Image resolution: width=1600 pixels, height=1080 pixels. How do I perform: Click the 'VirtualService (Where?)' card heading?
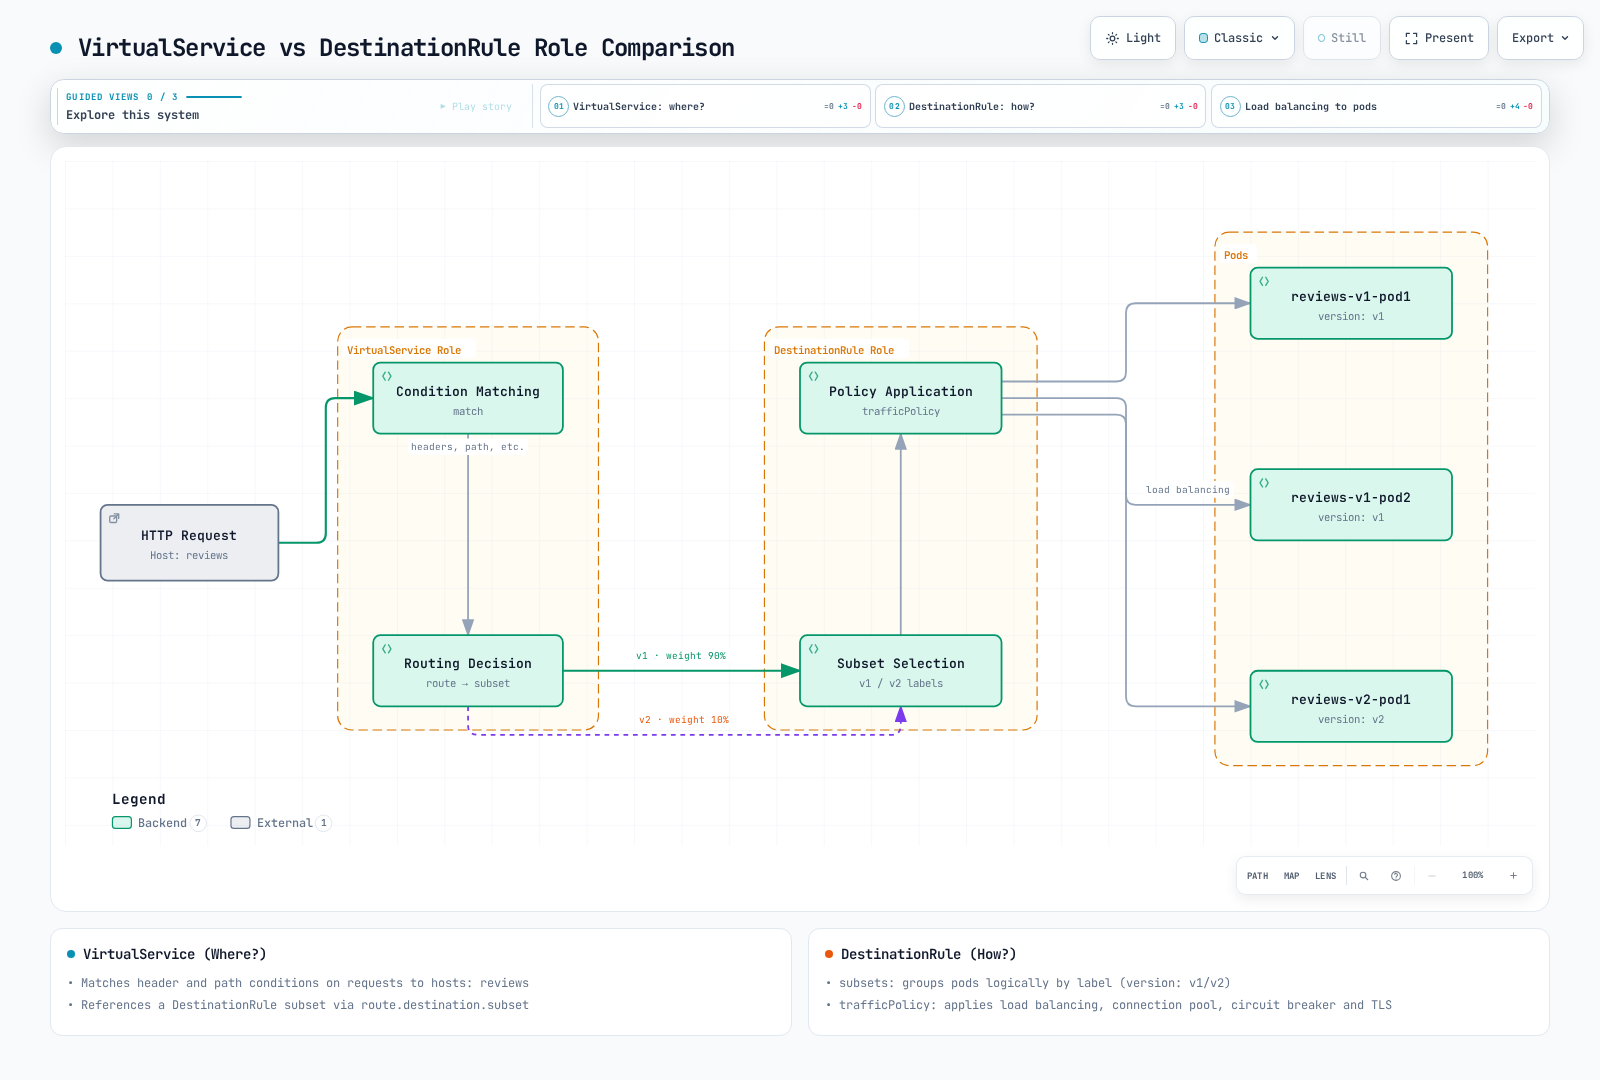point(175,954)
